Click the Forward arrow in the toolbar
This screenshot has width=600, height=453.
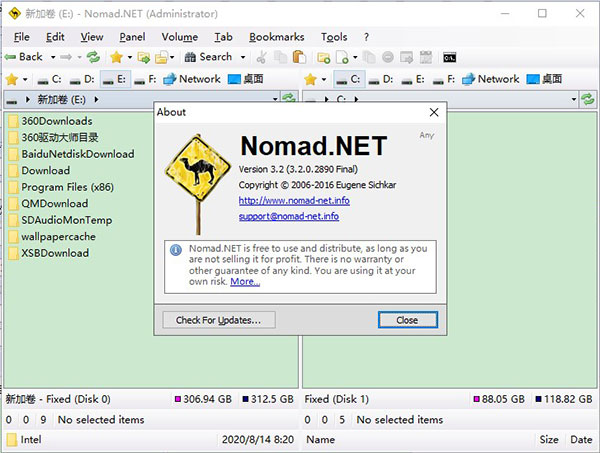pyautogui.click(x=66, y=57)
